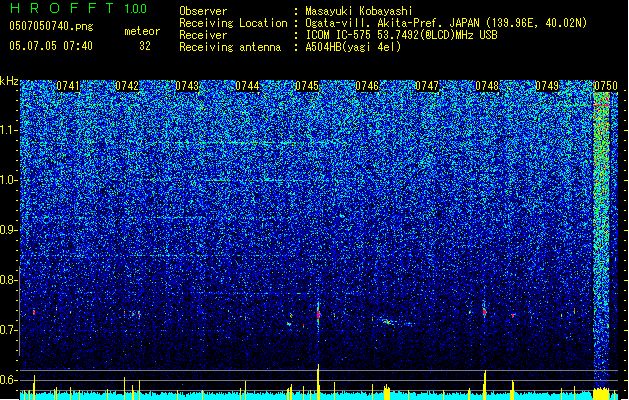The image size is (629, 400).
Task: Click the 0748 time marker
Action: pyautogui.click(x=487, y=86)
